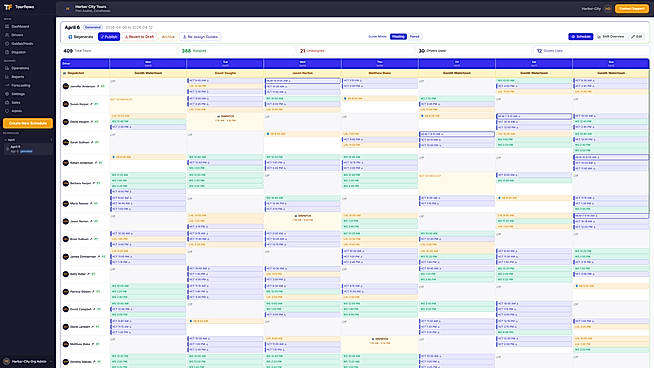Click the Dispatcher row expand icon

click(x=64, y=73)
